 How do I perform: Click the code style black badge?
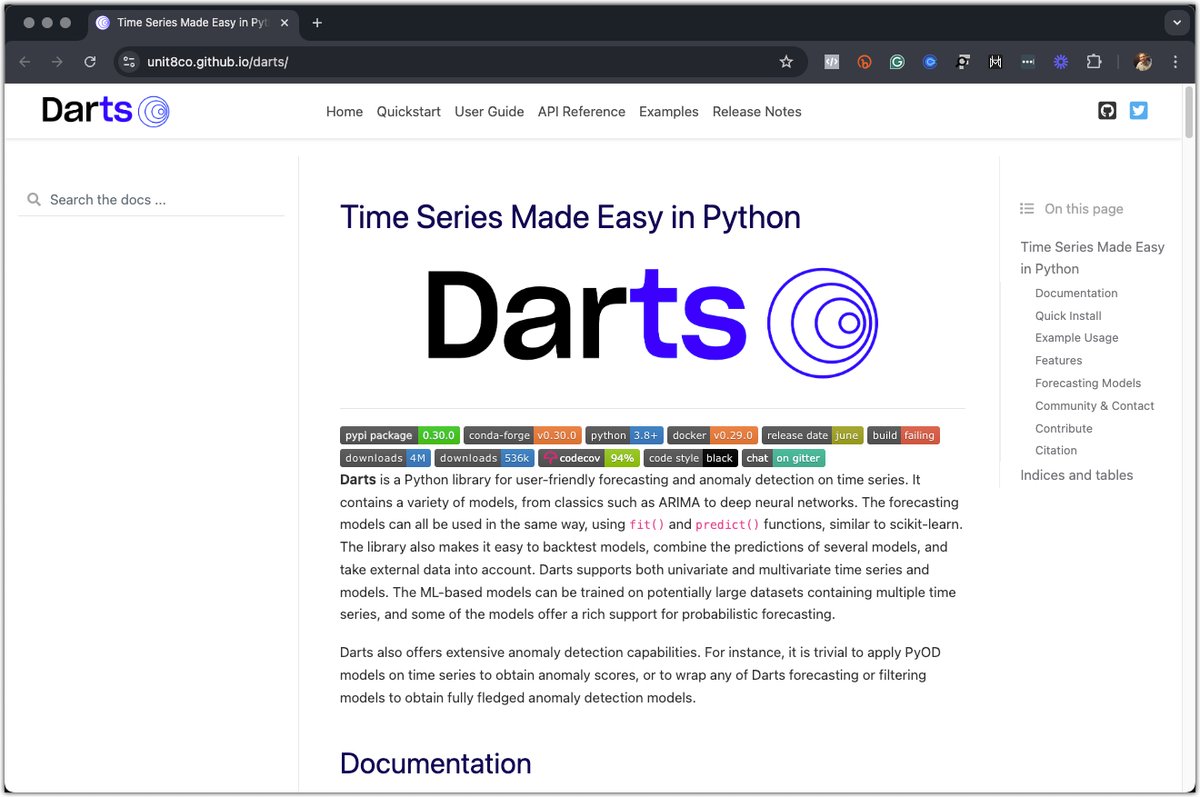(691, 458)
